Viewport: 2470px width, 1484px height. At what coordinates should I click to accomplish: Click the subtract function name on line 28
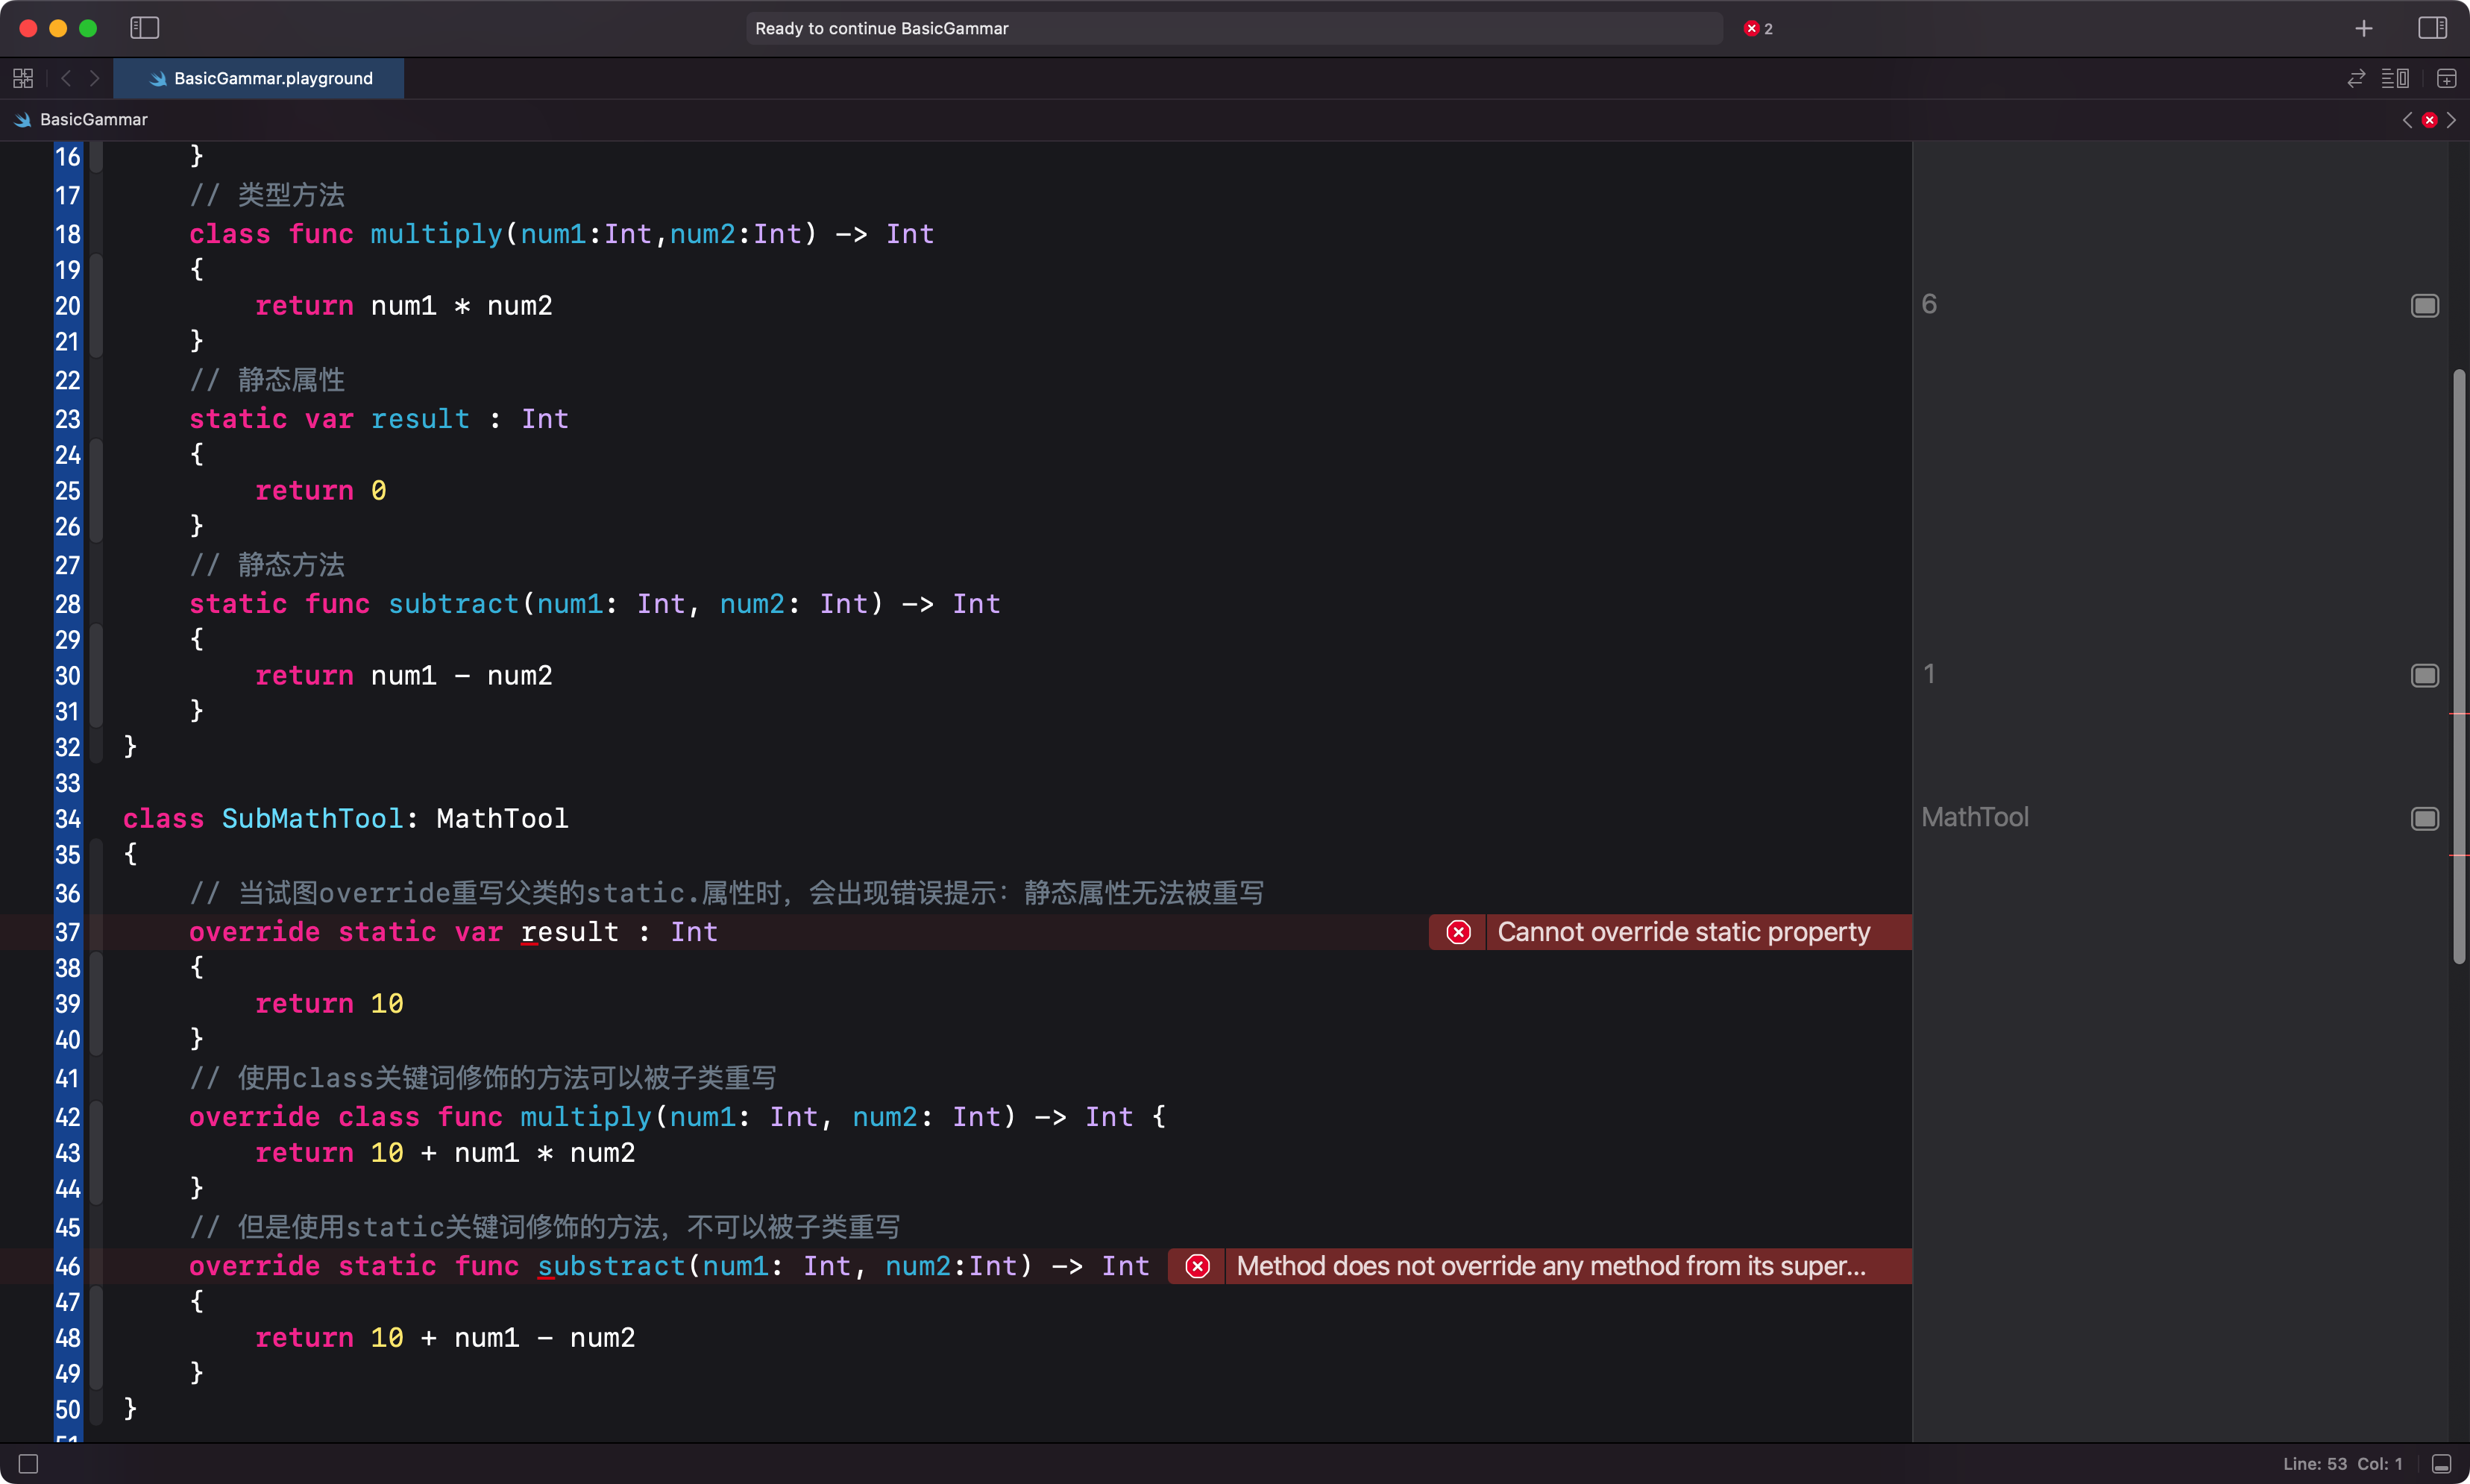(453, 604)
